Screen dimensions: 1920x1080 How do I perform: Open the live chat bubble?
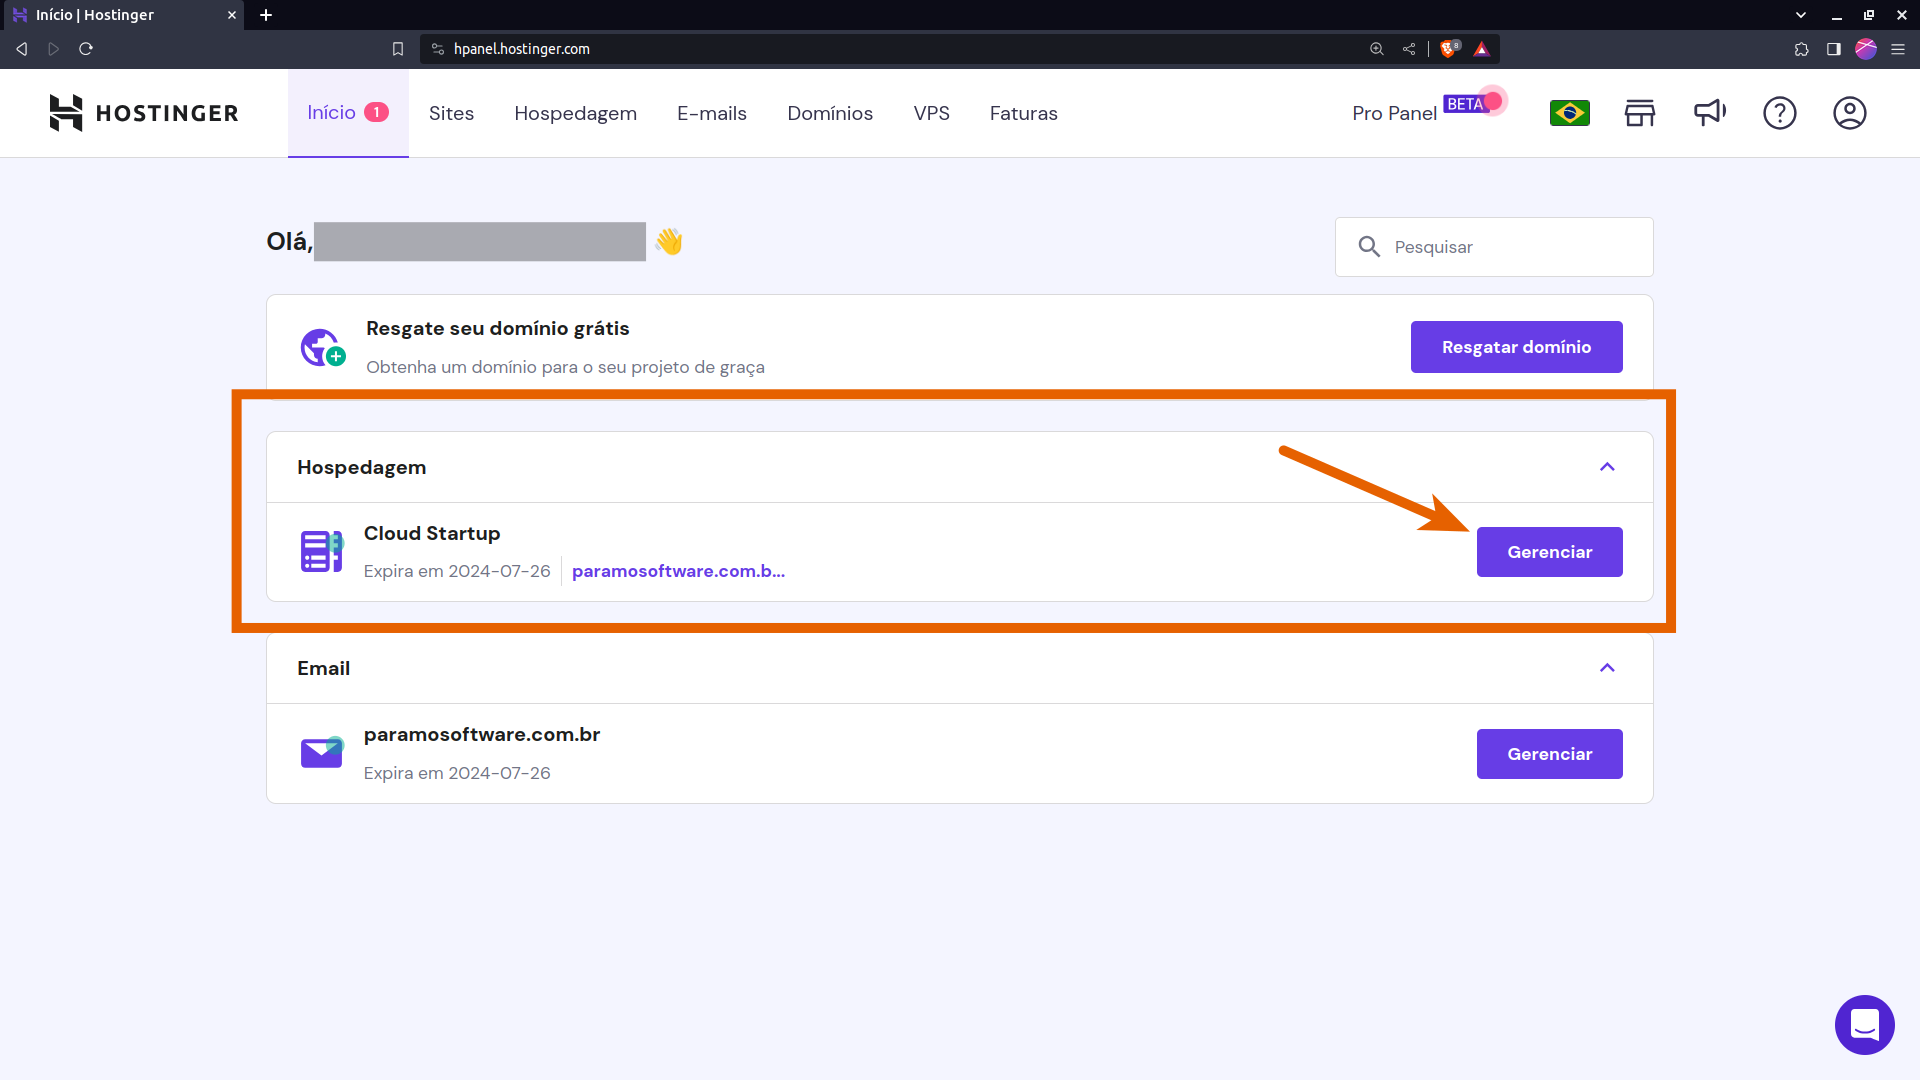pos(1864,1025)
